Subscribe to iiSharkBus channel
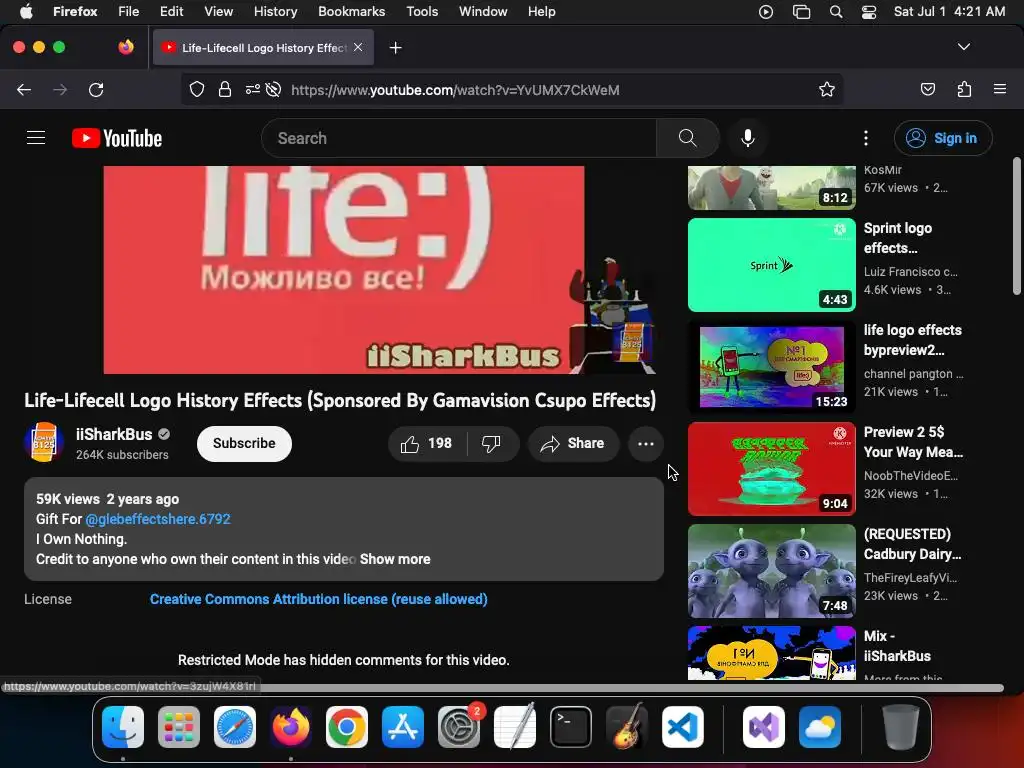Image resolution: width=1024 pixels, height=768 pixels. (x=244, y=443)
